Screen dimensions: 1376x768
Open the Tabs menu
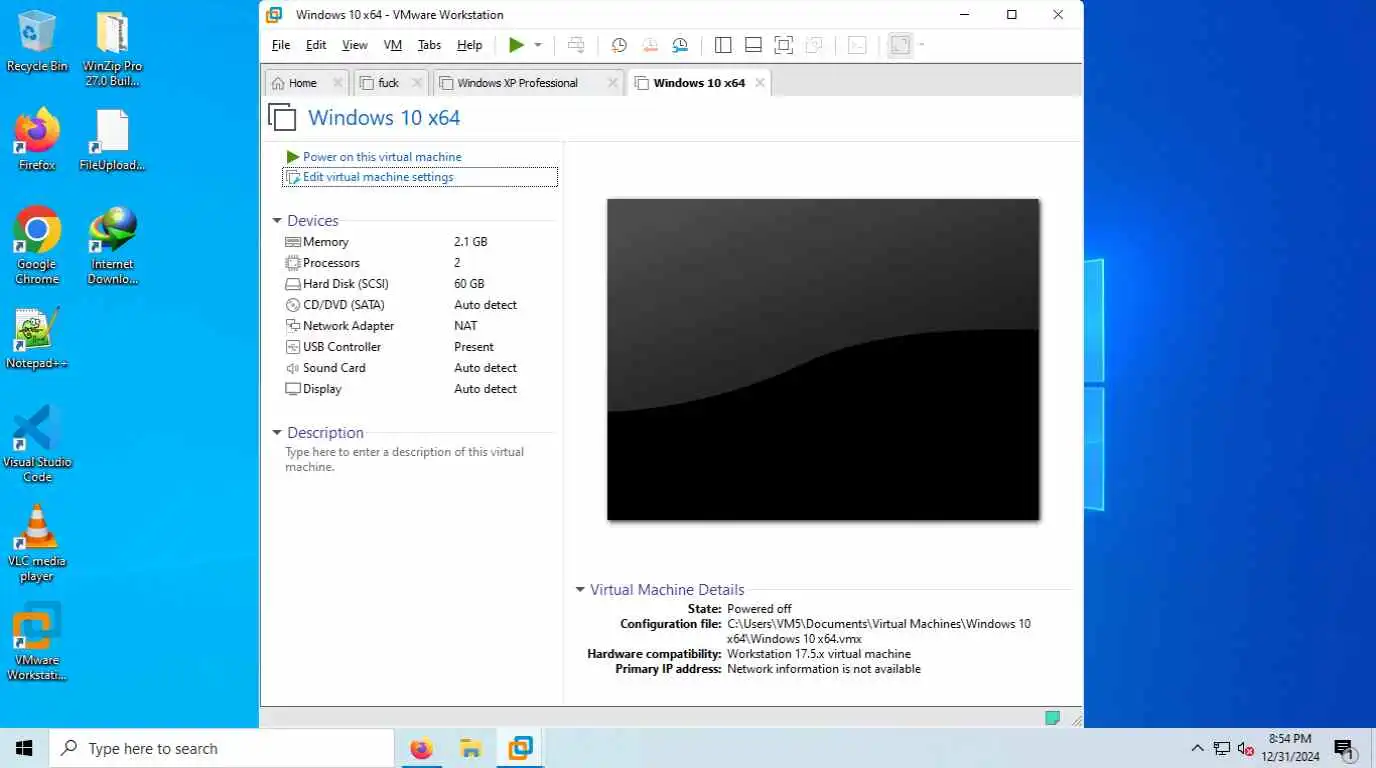pyautogui.click(x=429, y=45)
